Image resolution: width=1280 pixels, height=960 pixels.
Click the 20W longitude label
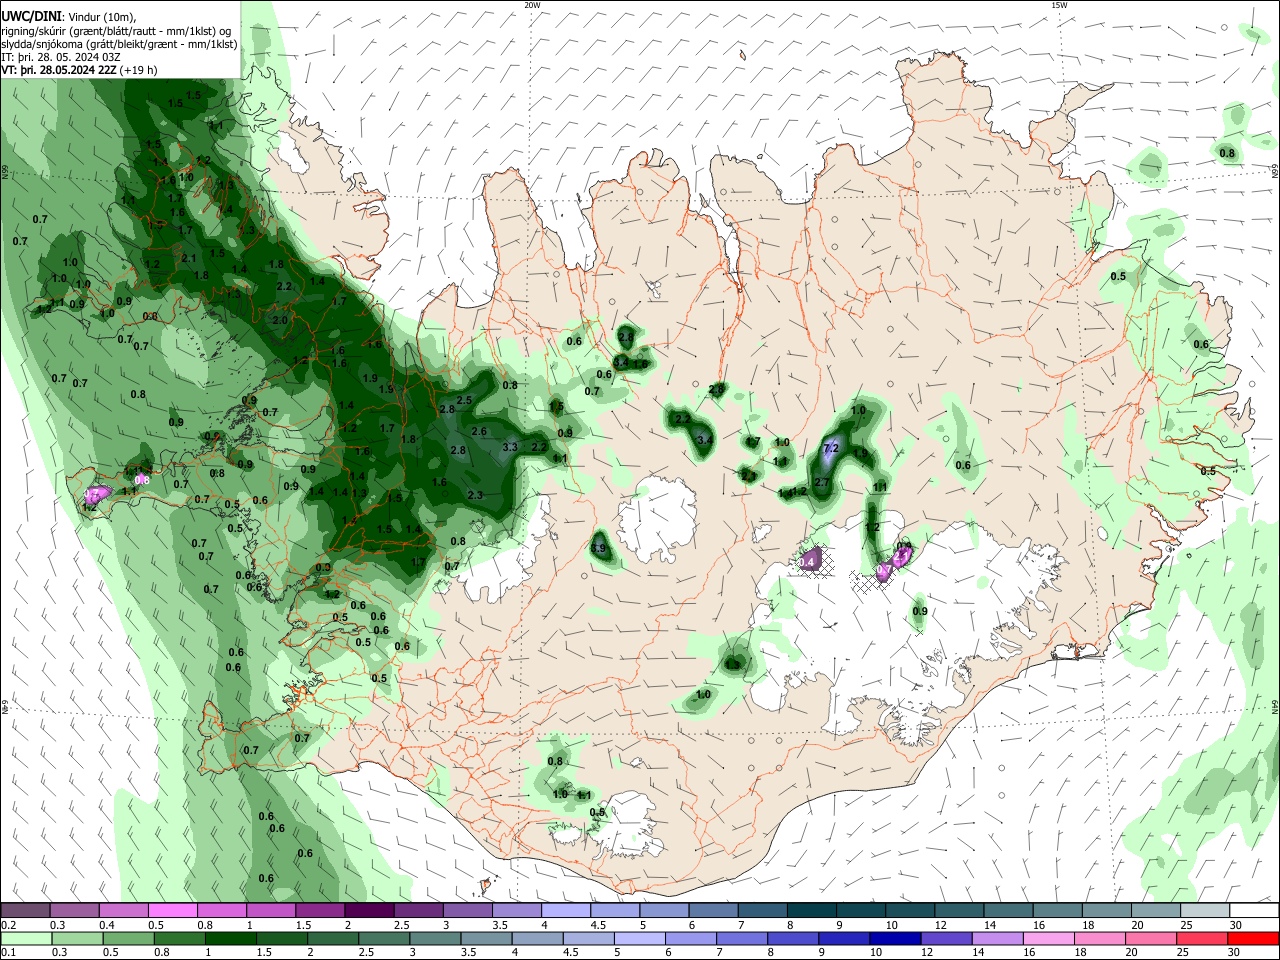pyautogui.click(x=532, y=5)
